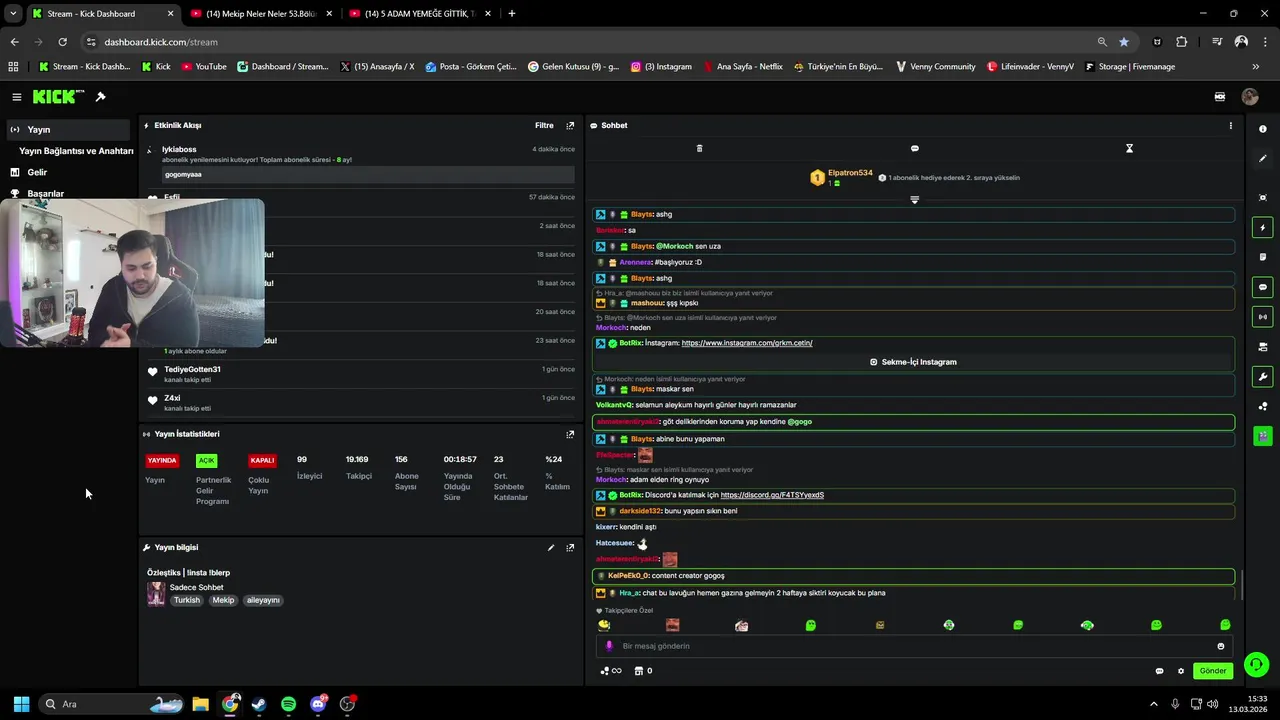Screen dimensions: 1280x720
Task: Click the Sadece Sohbet category thumbnail
Action: (x=156, y=594)
